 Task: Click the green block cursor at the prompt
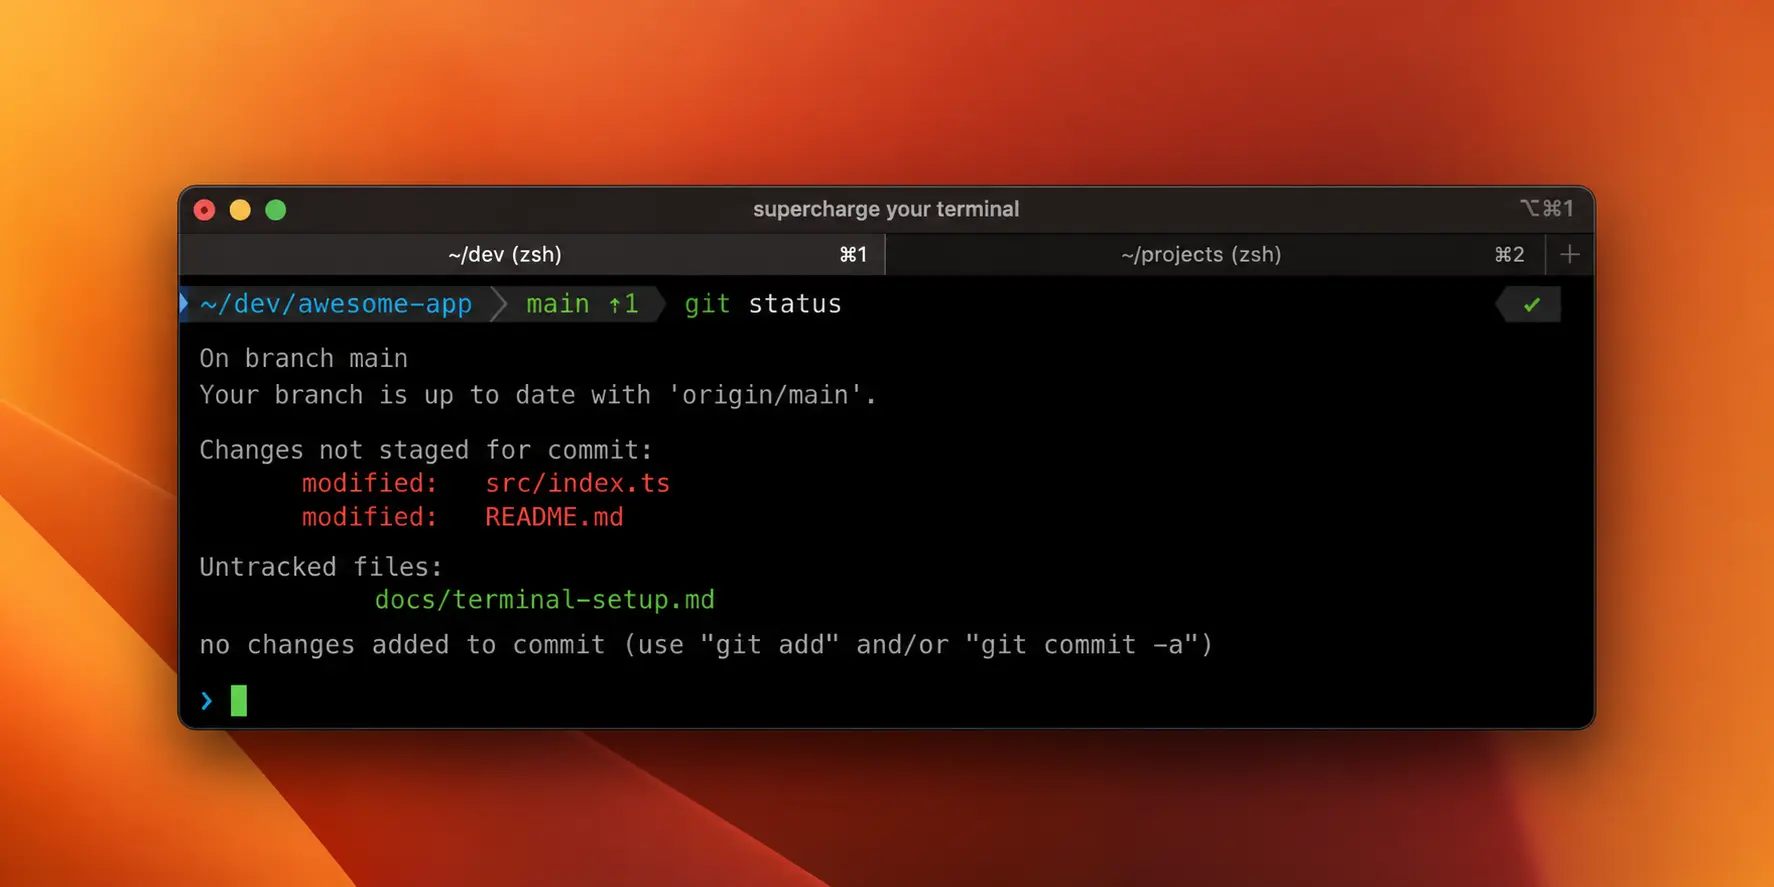click(238, 701)
